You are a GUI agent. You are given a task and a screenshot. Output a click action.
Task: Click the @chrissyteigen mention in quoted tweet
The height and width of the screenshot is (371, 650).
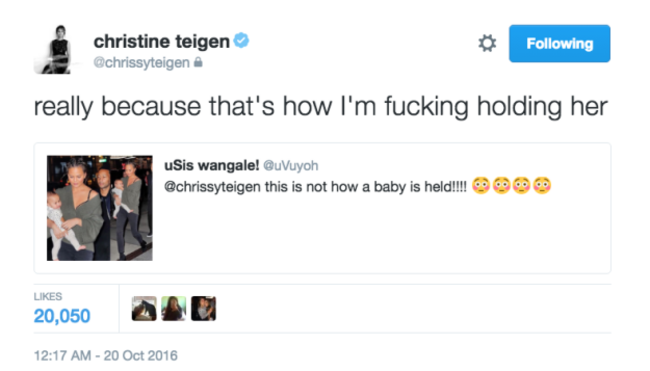click(x=212, y=187)
